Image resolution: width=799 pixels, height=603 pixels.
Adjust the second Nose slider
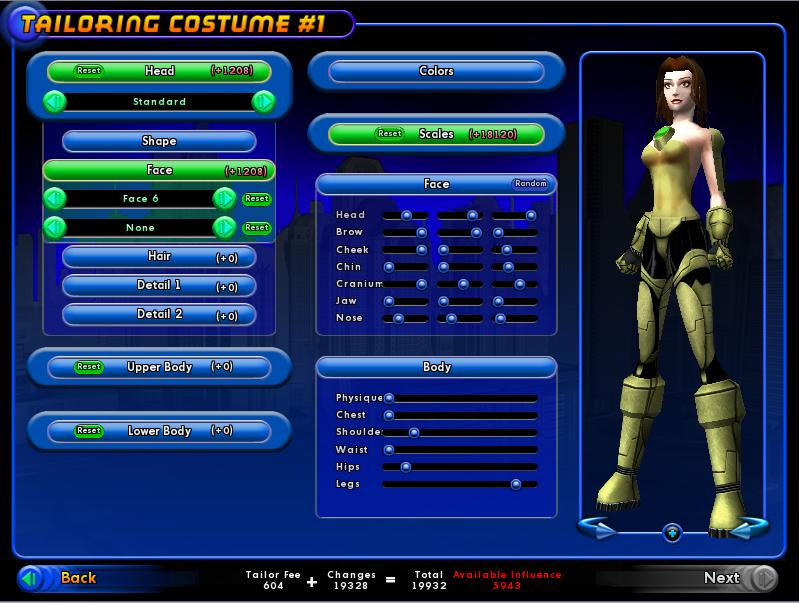tap(460, 319)
